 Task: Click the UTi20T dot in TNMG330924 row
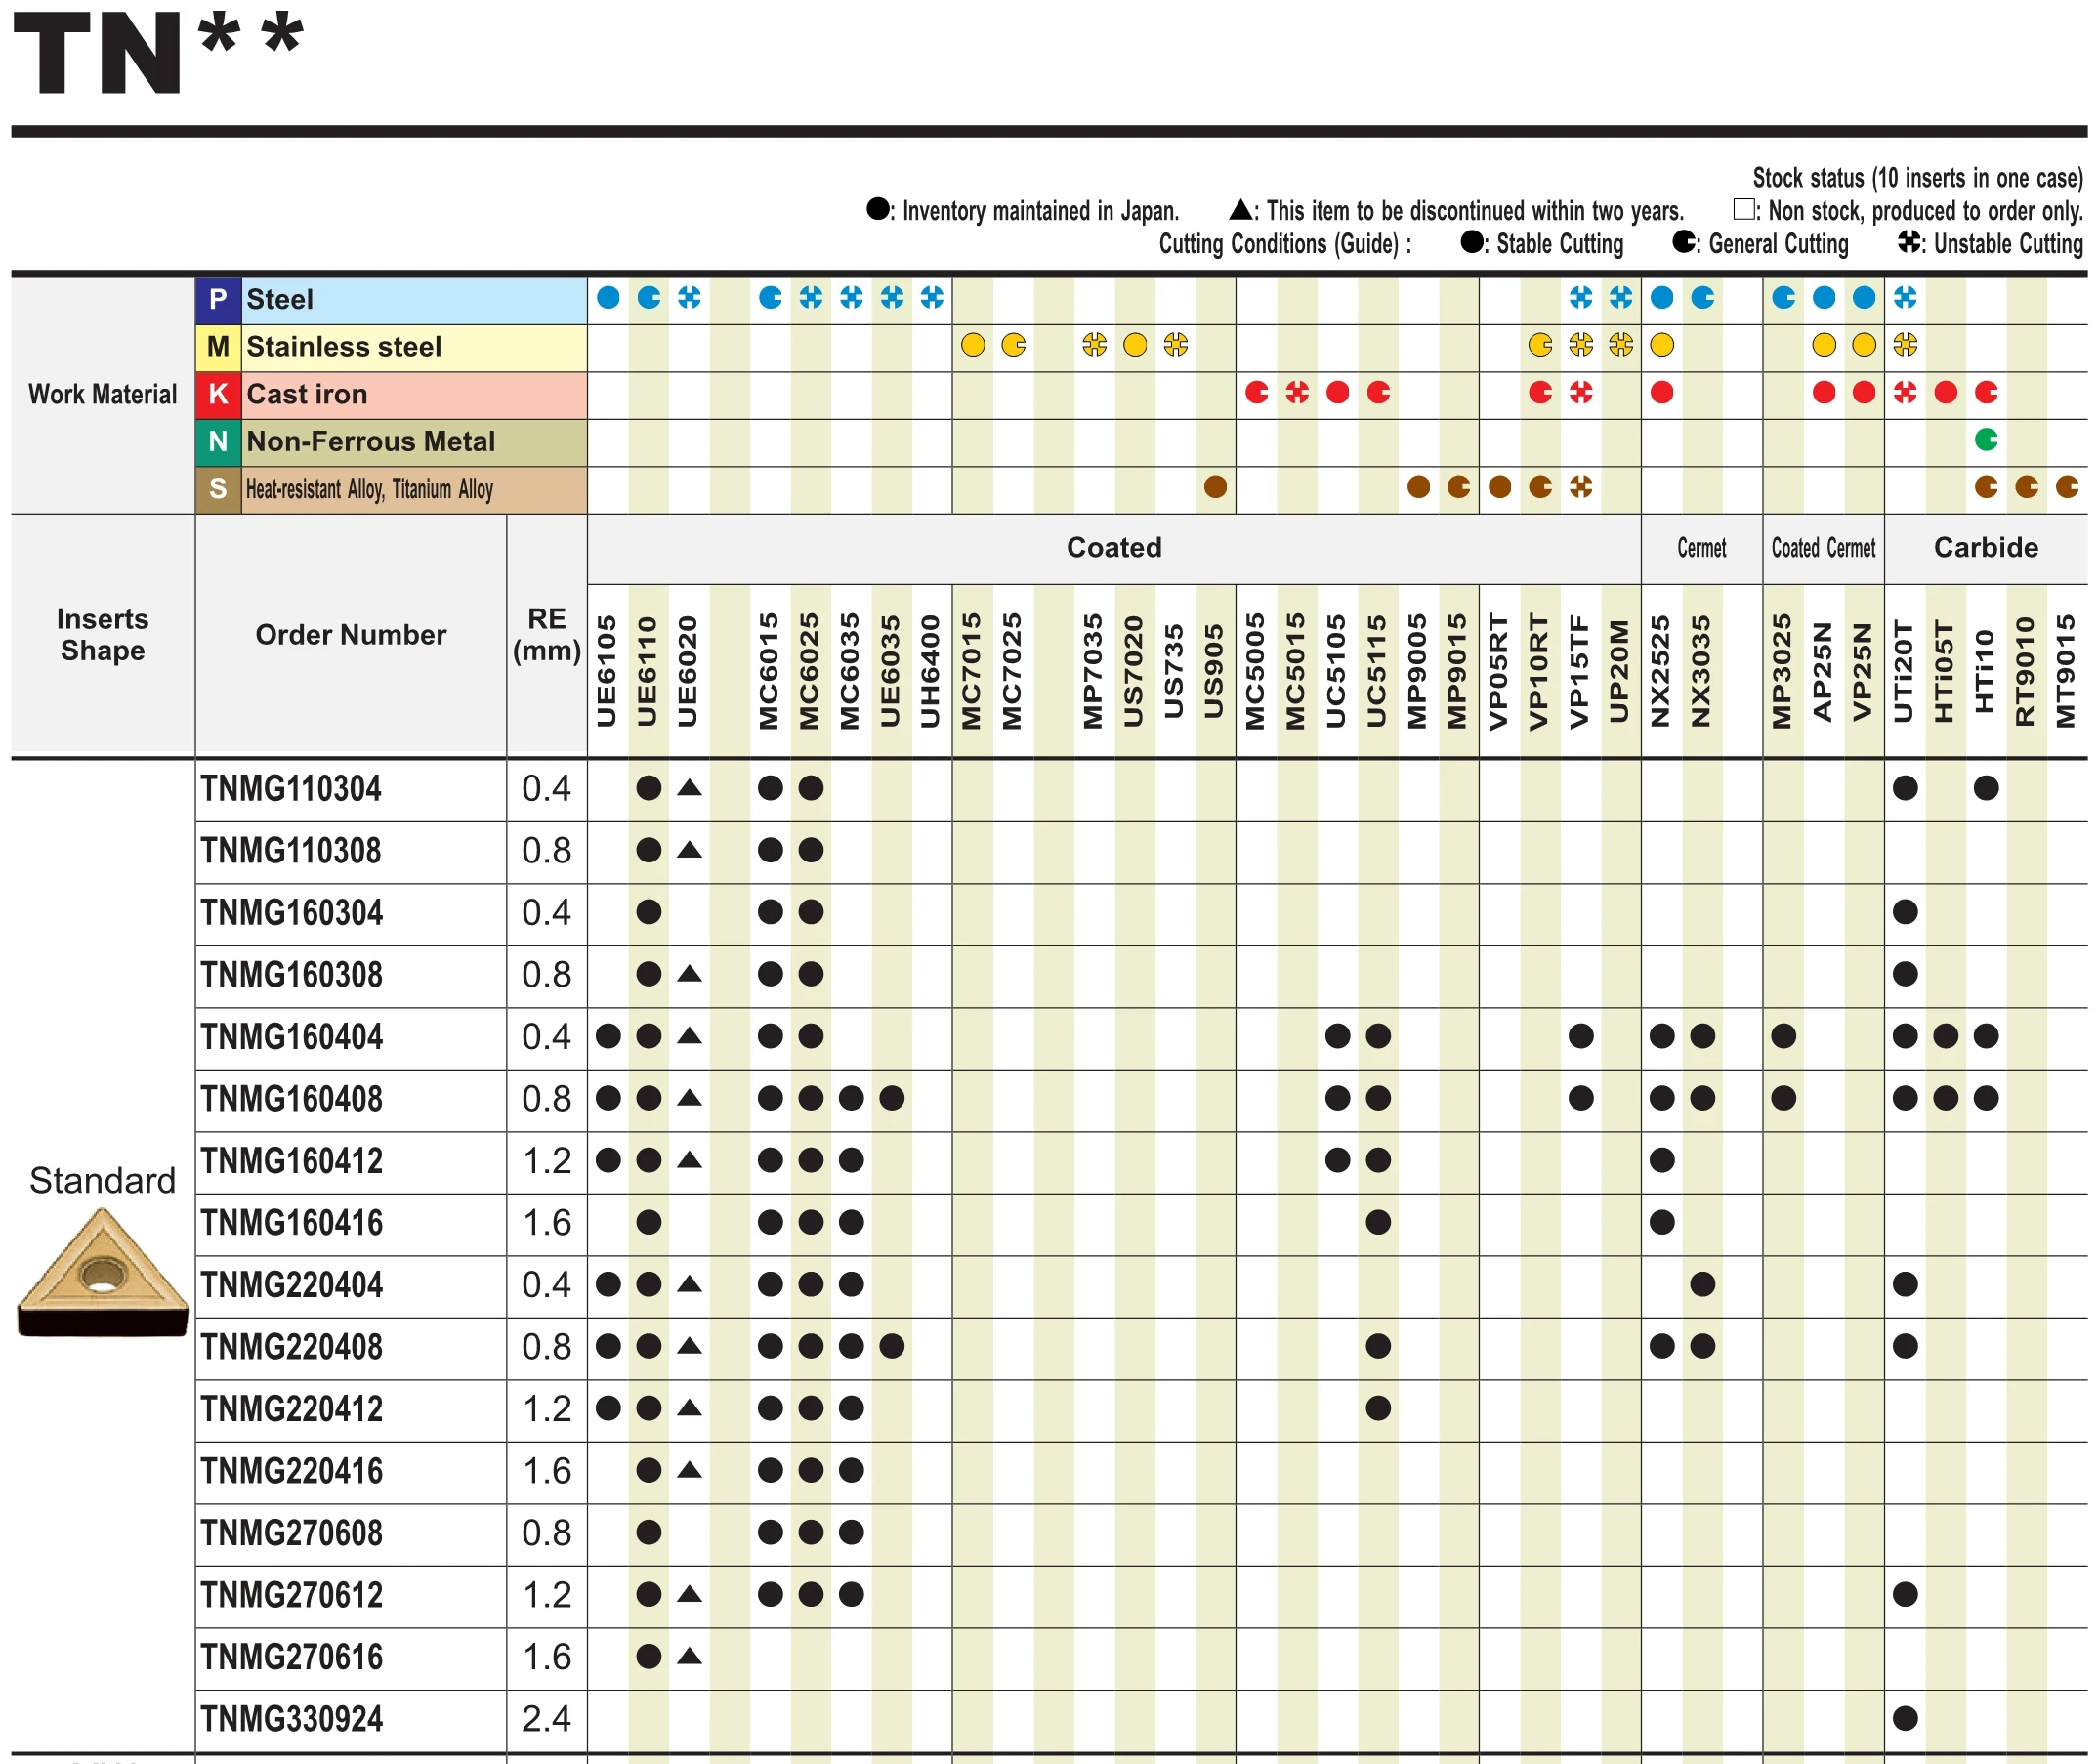pos(1905,1719)
